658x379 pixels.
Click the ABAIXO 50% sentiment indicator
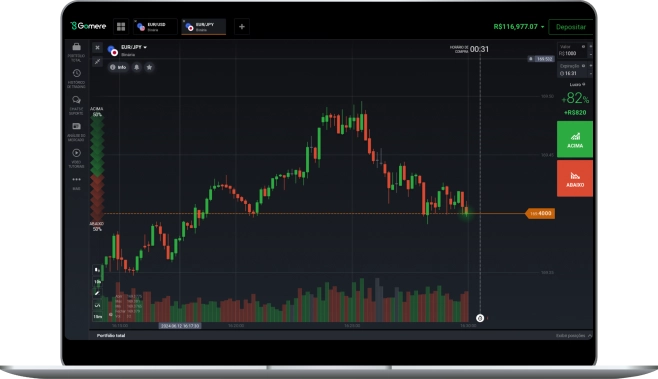(97, 227)
